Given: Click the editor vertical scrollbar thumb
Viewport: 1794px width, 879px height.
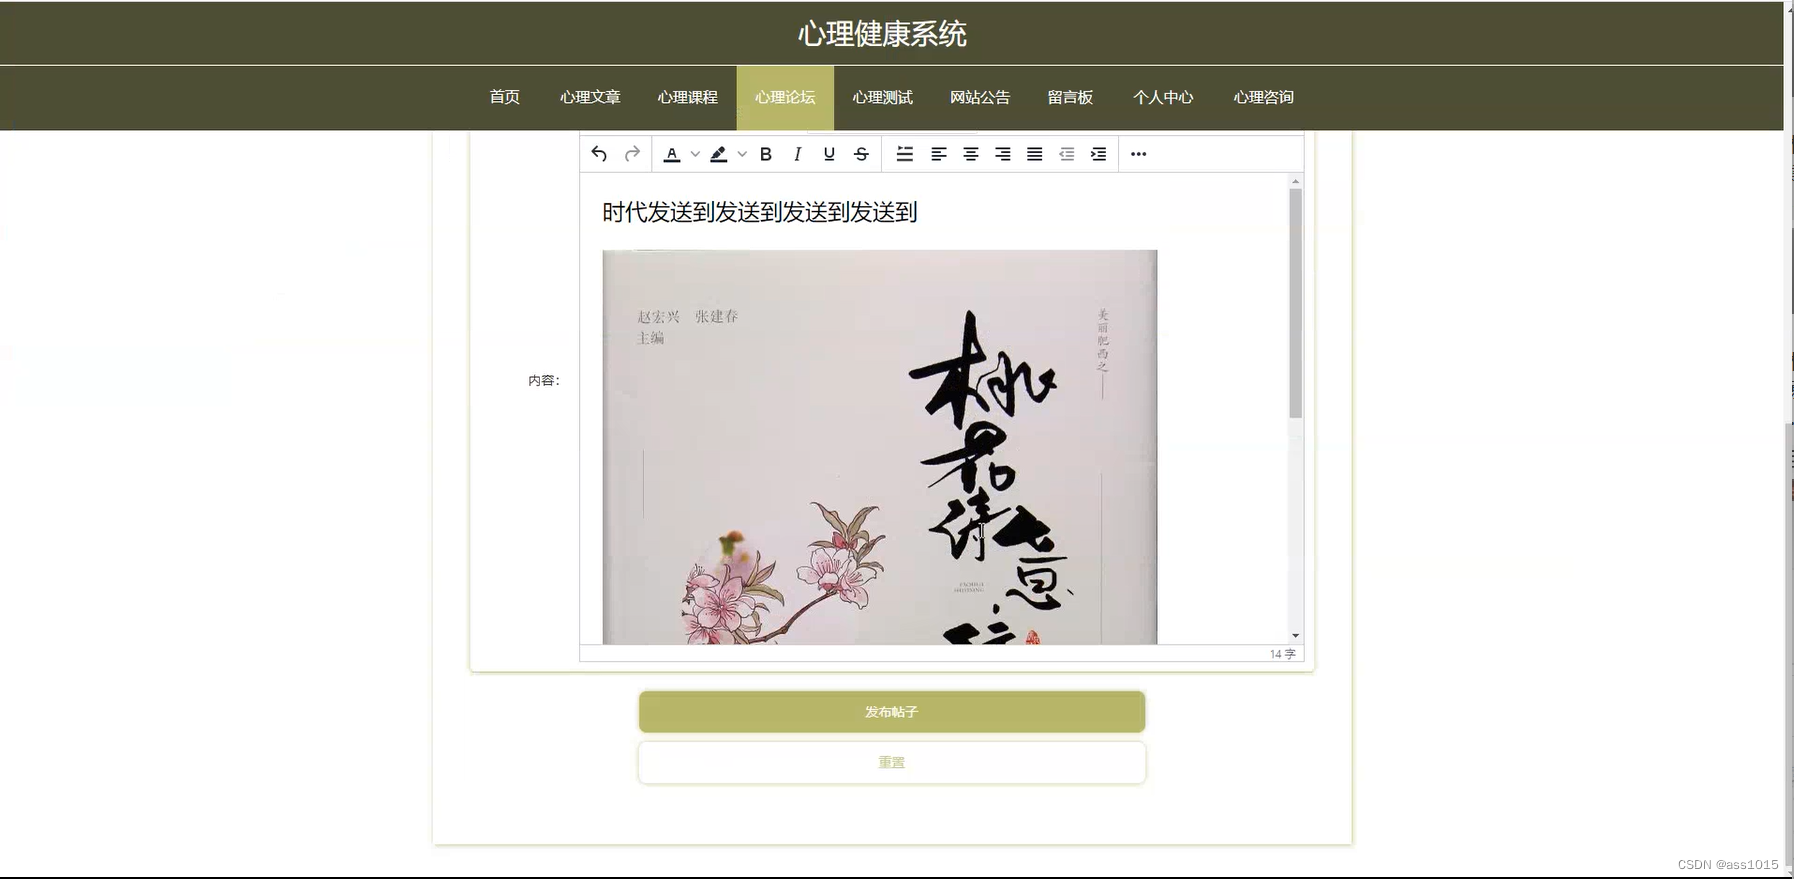Looking at the screenshot, I should 1296,303.
